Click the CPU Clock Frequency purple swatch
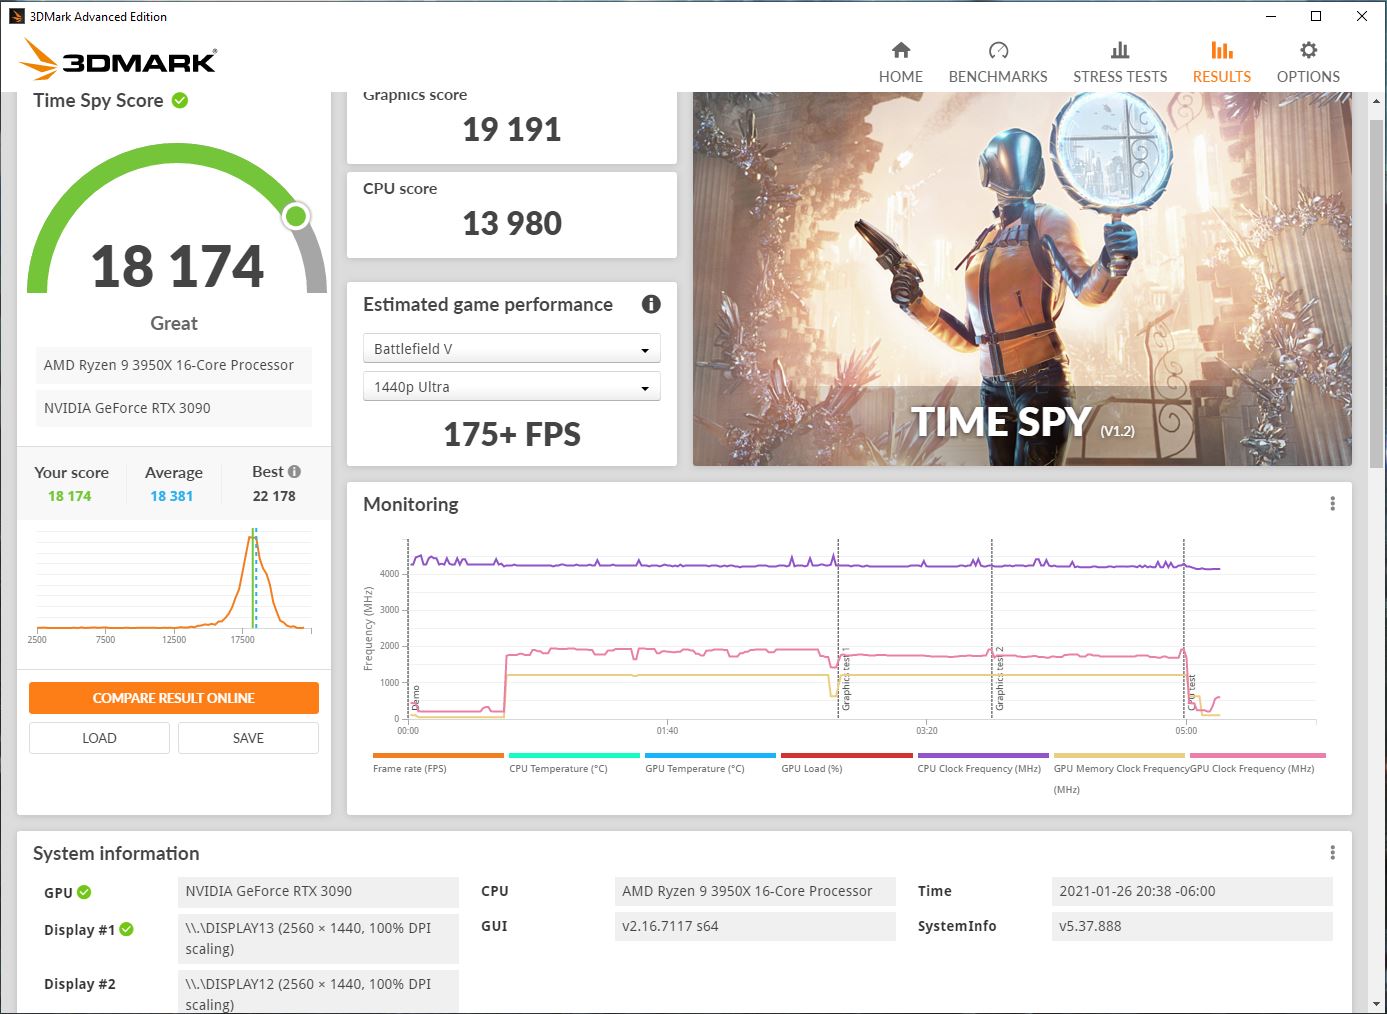The width and height of the screenshot is (1387, 1014). [x=982, y=756]
